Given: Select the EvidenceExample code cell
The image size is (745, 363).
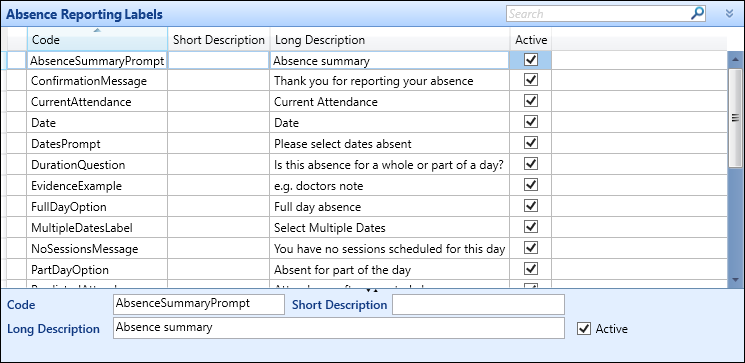Looking at the screenshot, I should pyautogui.click(x=97, y=185).
